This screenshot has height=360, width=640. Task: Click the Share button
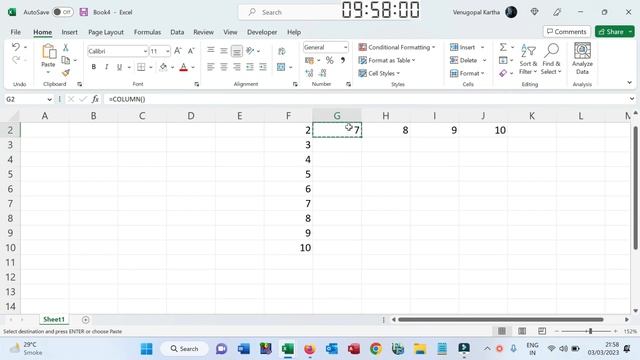[x=611, y=31]
